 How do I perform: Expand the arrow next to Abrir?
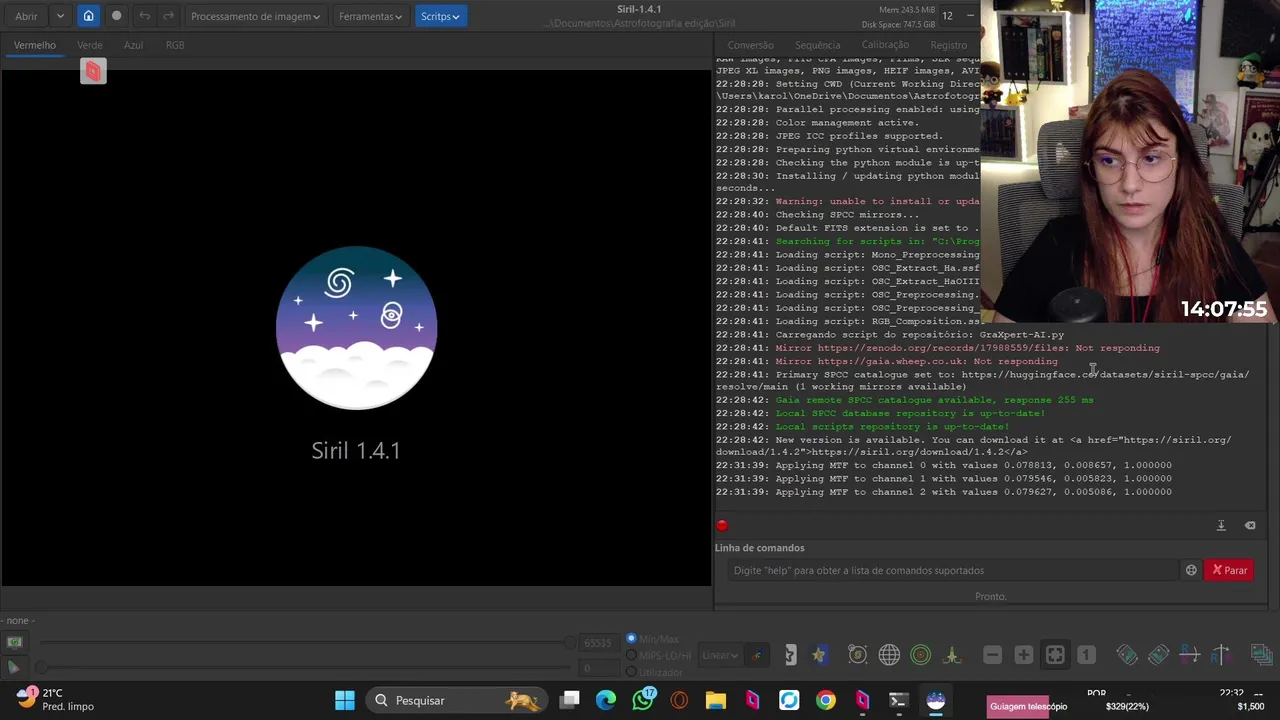[x=60, y=16]
